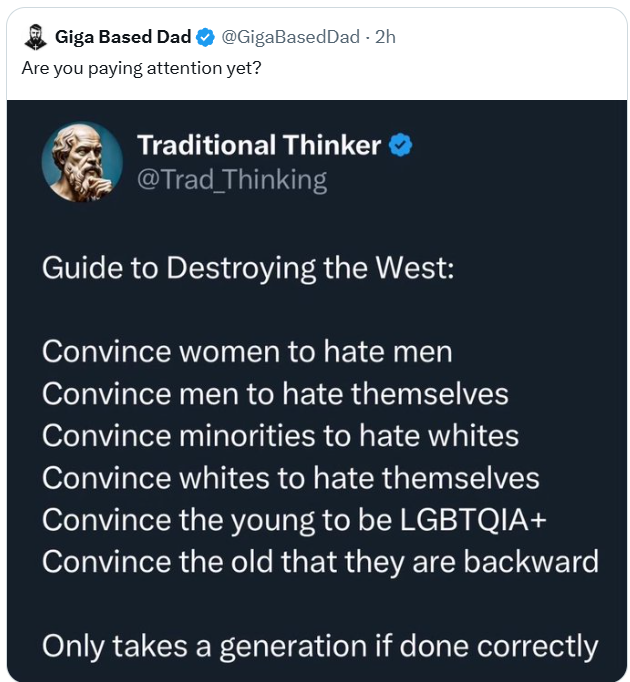The image size is (630, 682).
Task: Click the line "Convince men to hate themselves"
Action: click(275, 394)
